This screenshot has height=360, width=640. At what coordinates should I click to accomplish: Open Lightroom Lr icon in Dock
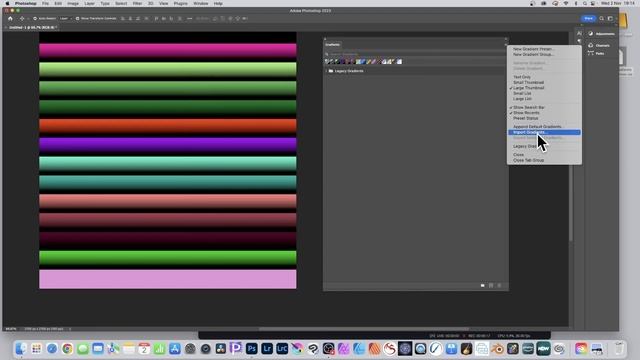(x=267, y=349)
